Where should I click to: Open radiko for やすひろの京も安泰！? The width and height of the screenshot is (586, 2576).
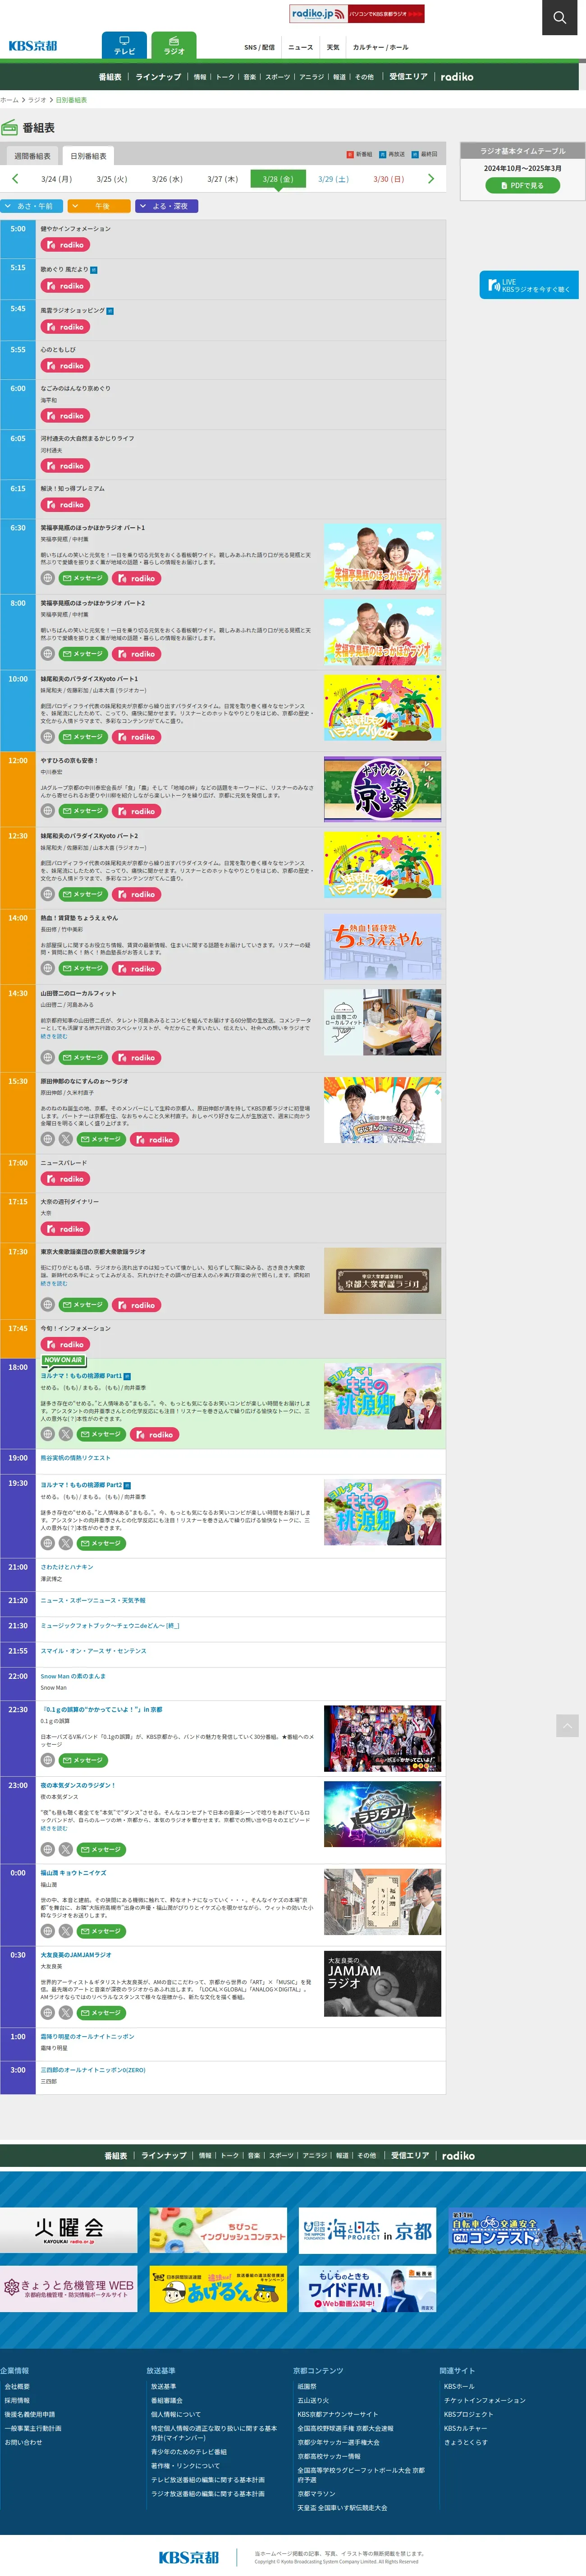(136, 811)
